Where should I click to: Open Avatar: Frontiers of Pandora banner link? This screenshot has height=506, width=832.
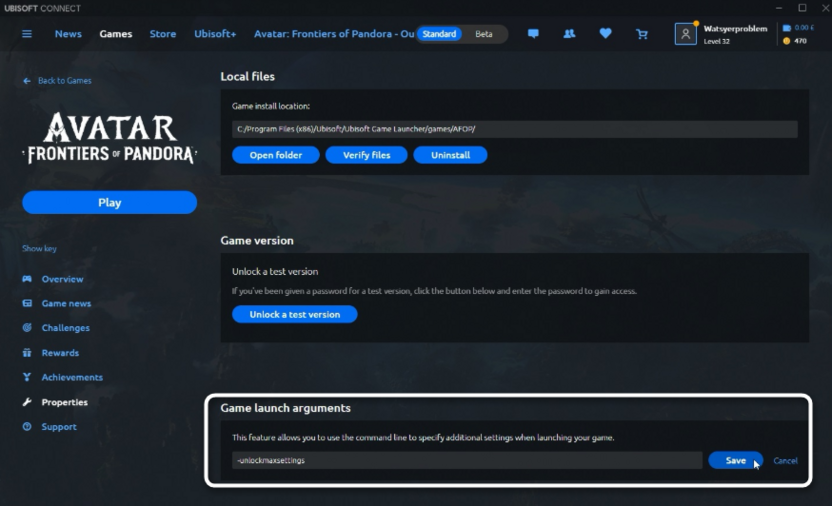[334, 34]
